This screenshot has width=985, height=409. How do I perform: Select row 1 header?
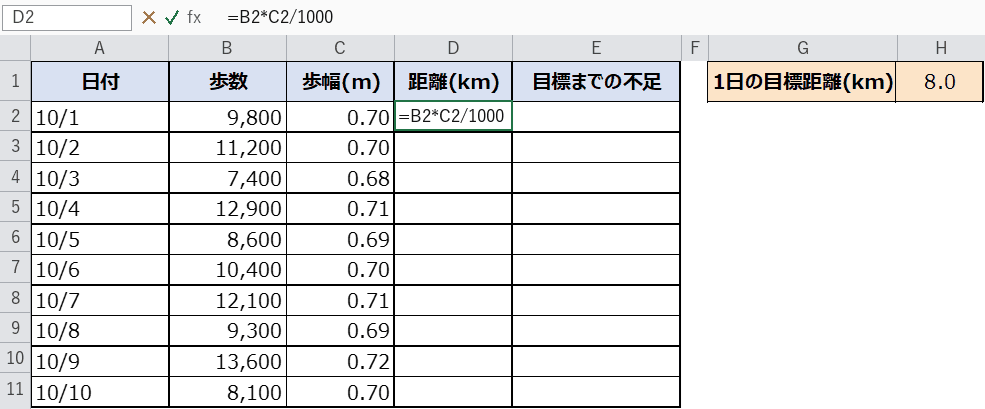pos(15,81)
